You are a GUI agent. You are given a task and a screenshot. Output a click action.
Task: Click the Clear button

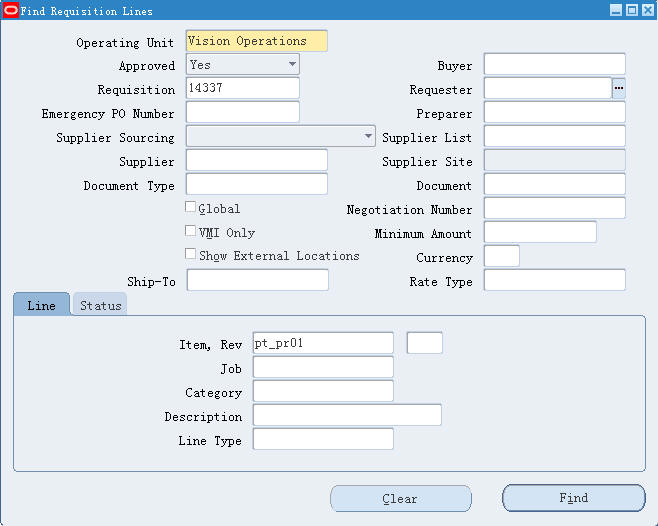pyautogui.click(x=401, y=499)
